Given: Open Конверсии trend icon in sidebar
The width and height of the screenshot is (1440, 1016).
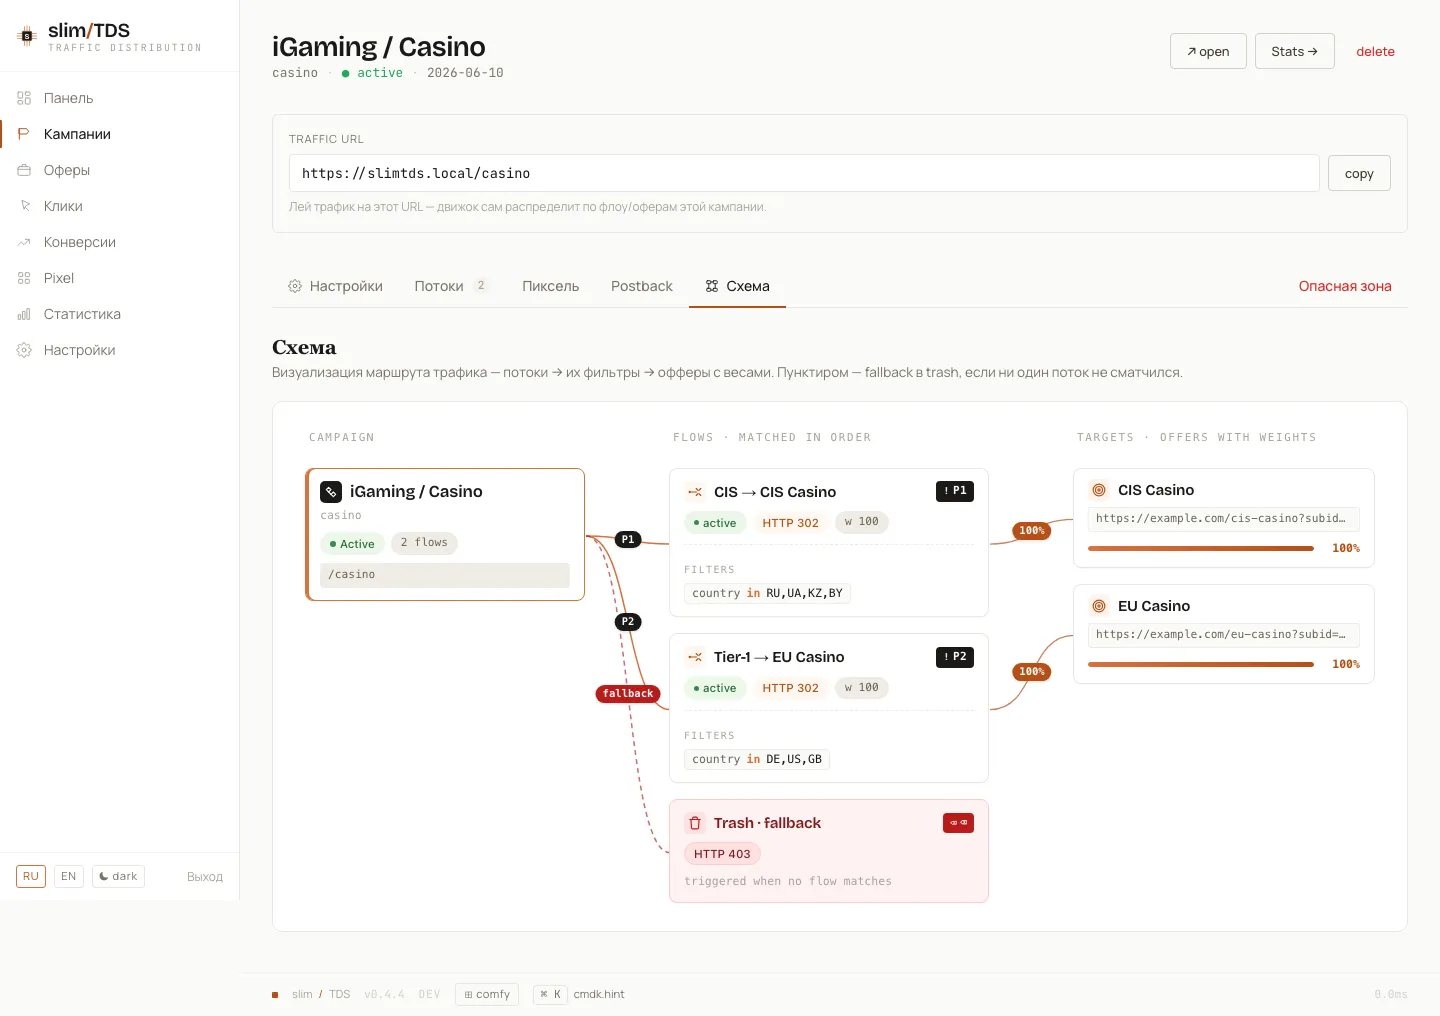Looking at the screenshot, I should point(24,242).
